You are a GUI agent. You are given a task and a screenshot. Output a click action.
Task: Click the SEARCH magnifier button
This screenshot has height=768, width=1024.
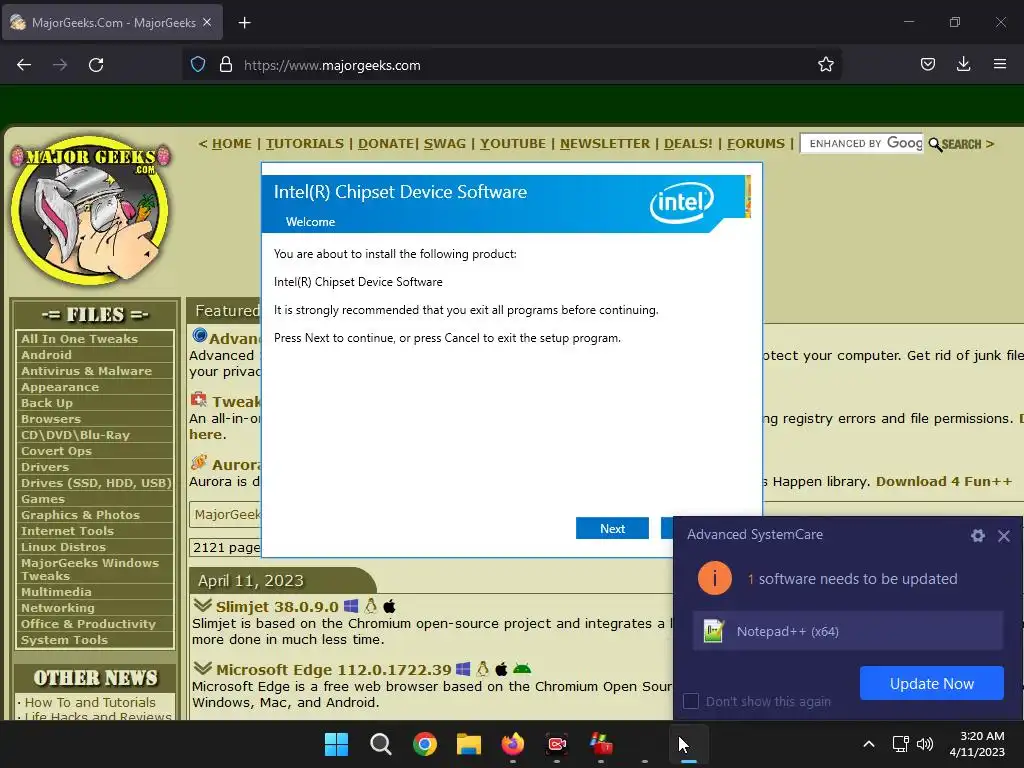pyautogui.click(x=955, y=144)
